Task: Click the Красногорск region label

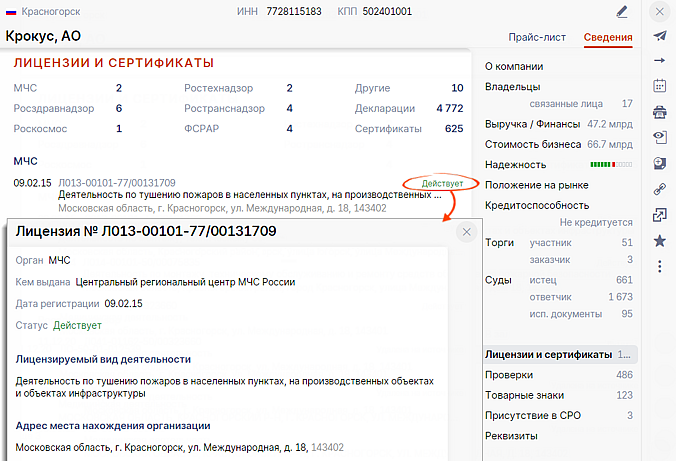Action: (x=50, y=12)
